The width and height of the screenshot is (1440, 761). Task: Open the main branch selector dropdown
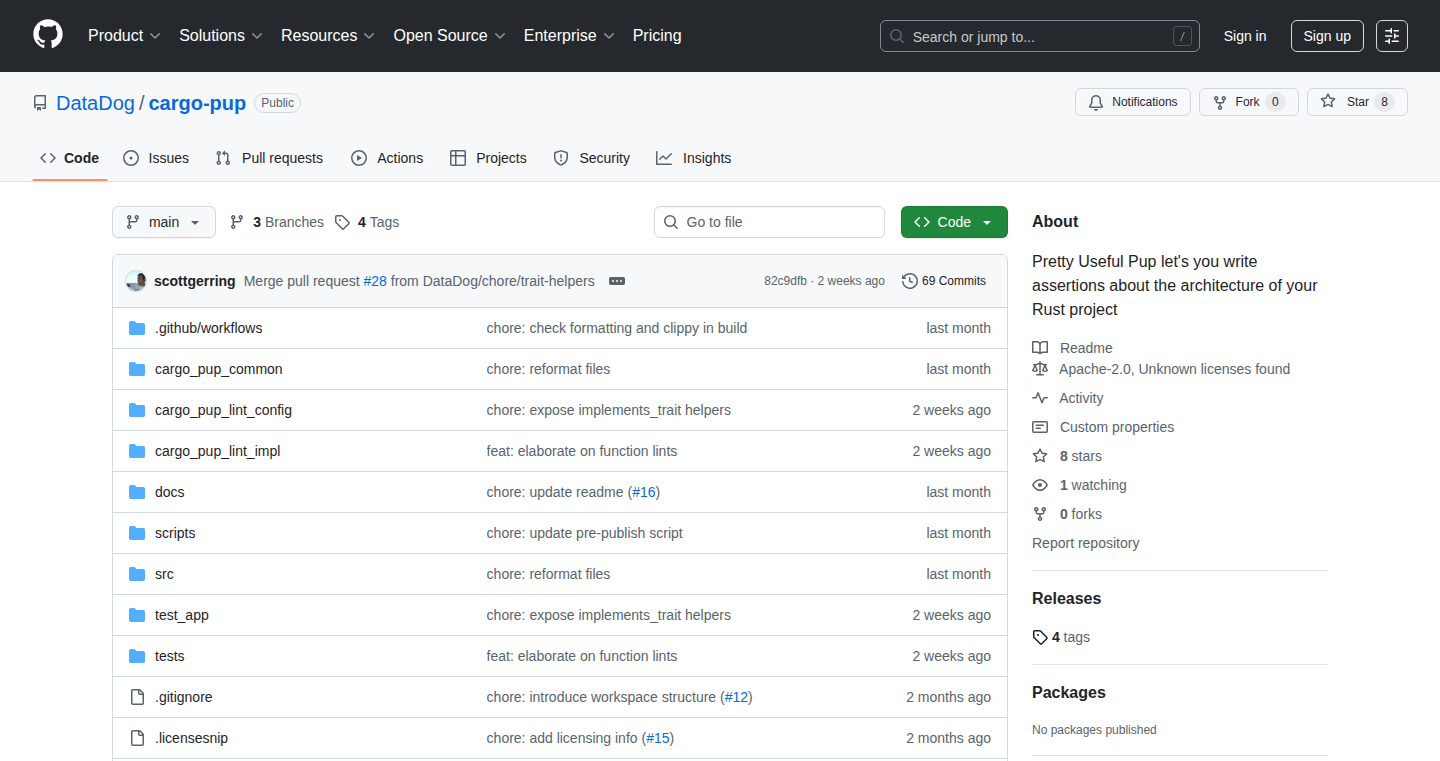coord(164,222)
